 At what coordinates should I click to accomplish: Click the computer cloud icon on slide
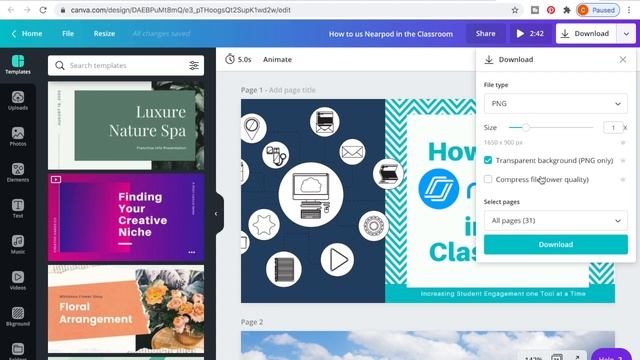[x=311, y=194]
